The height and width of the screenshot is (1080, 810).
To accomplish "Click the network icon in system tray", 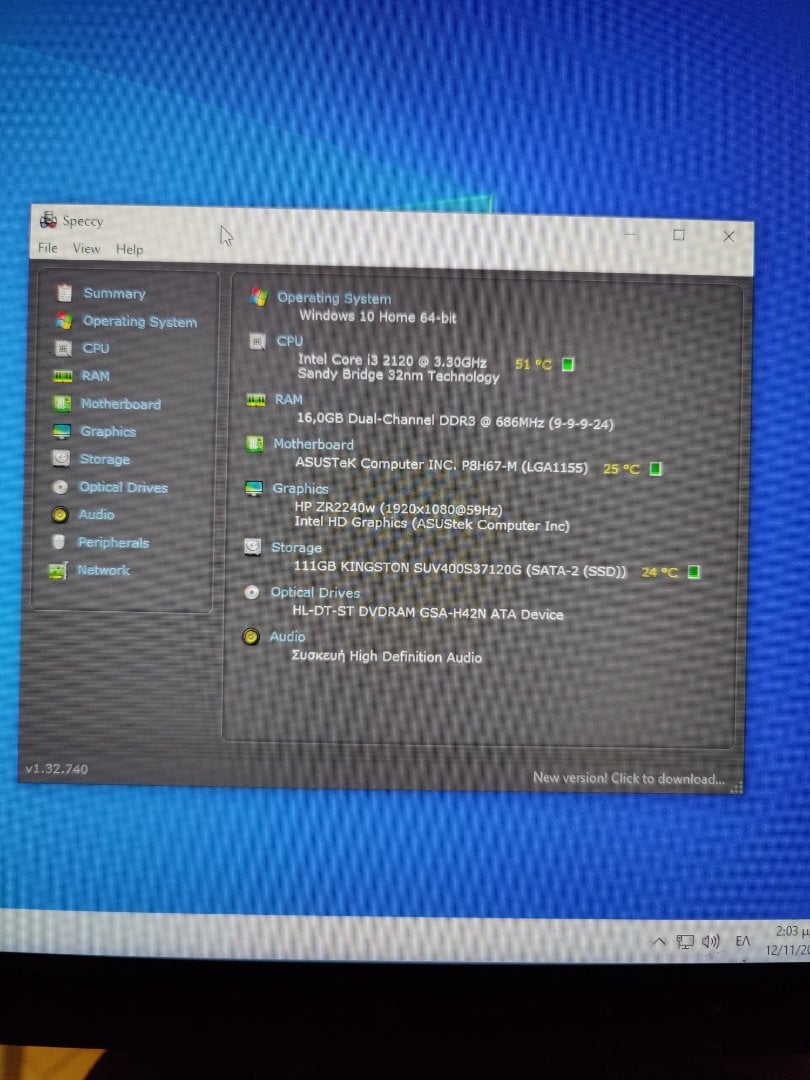I will click(685, 942).
